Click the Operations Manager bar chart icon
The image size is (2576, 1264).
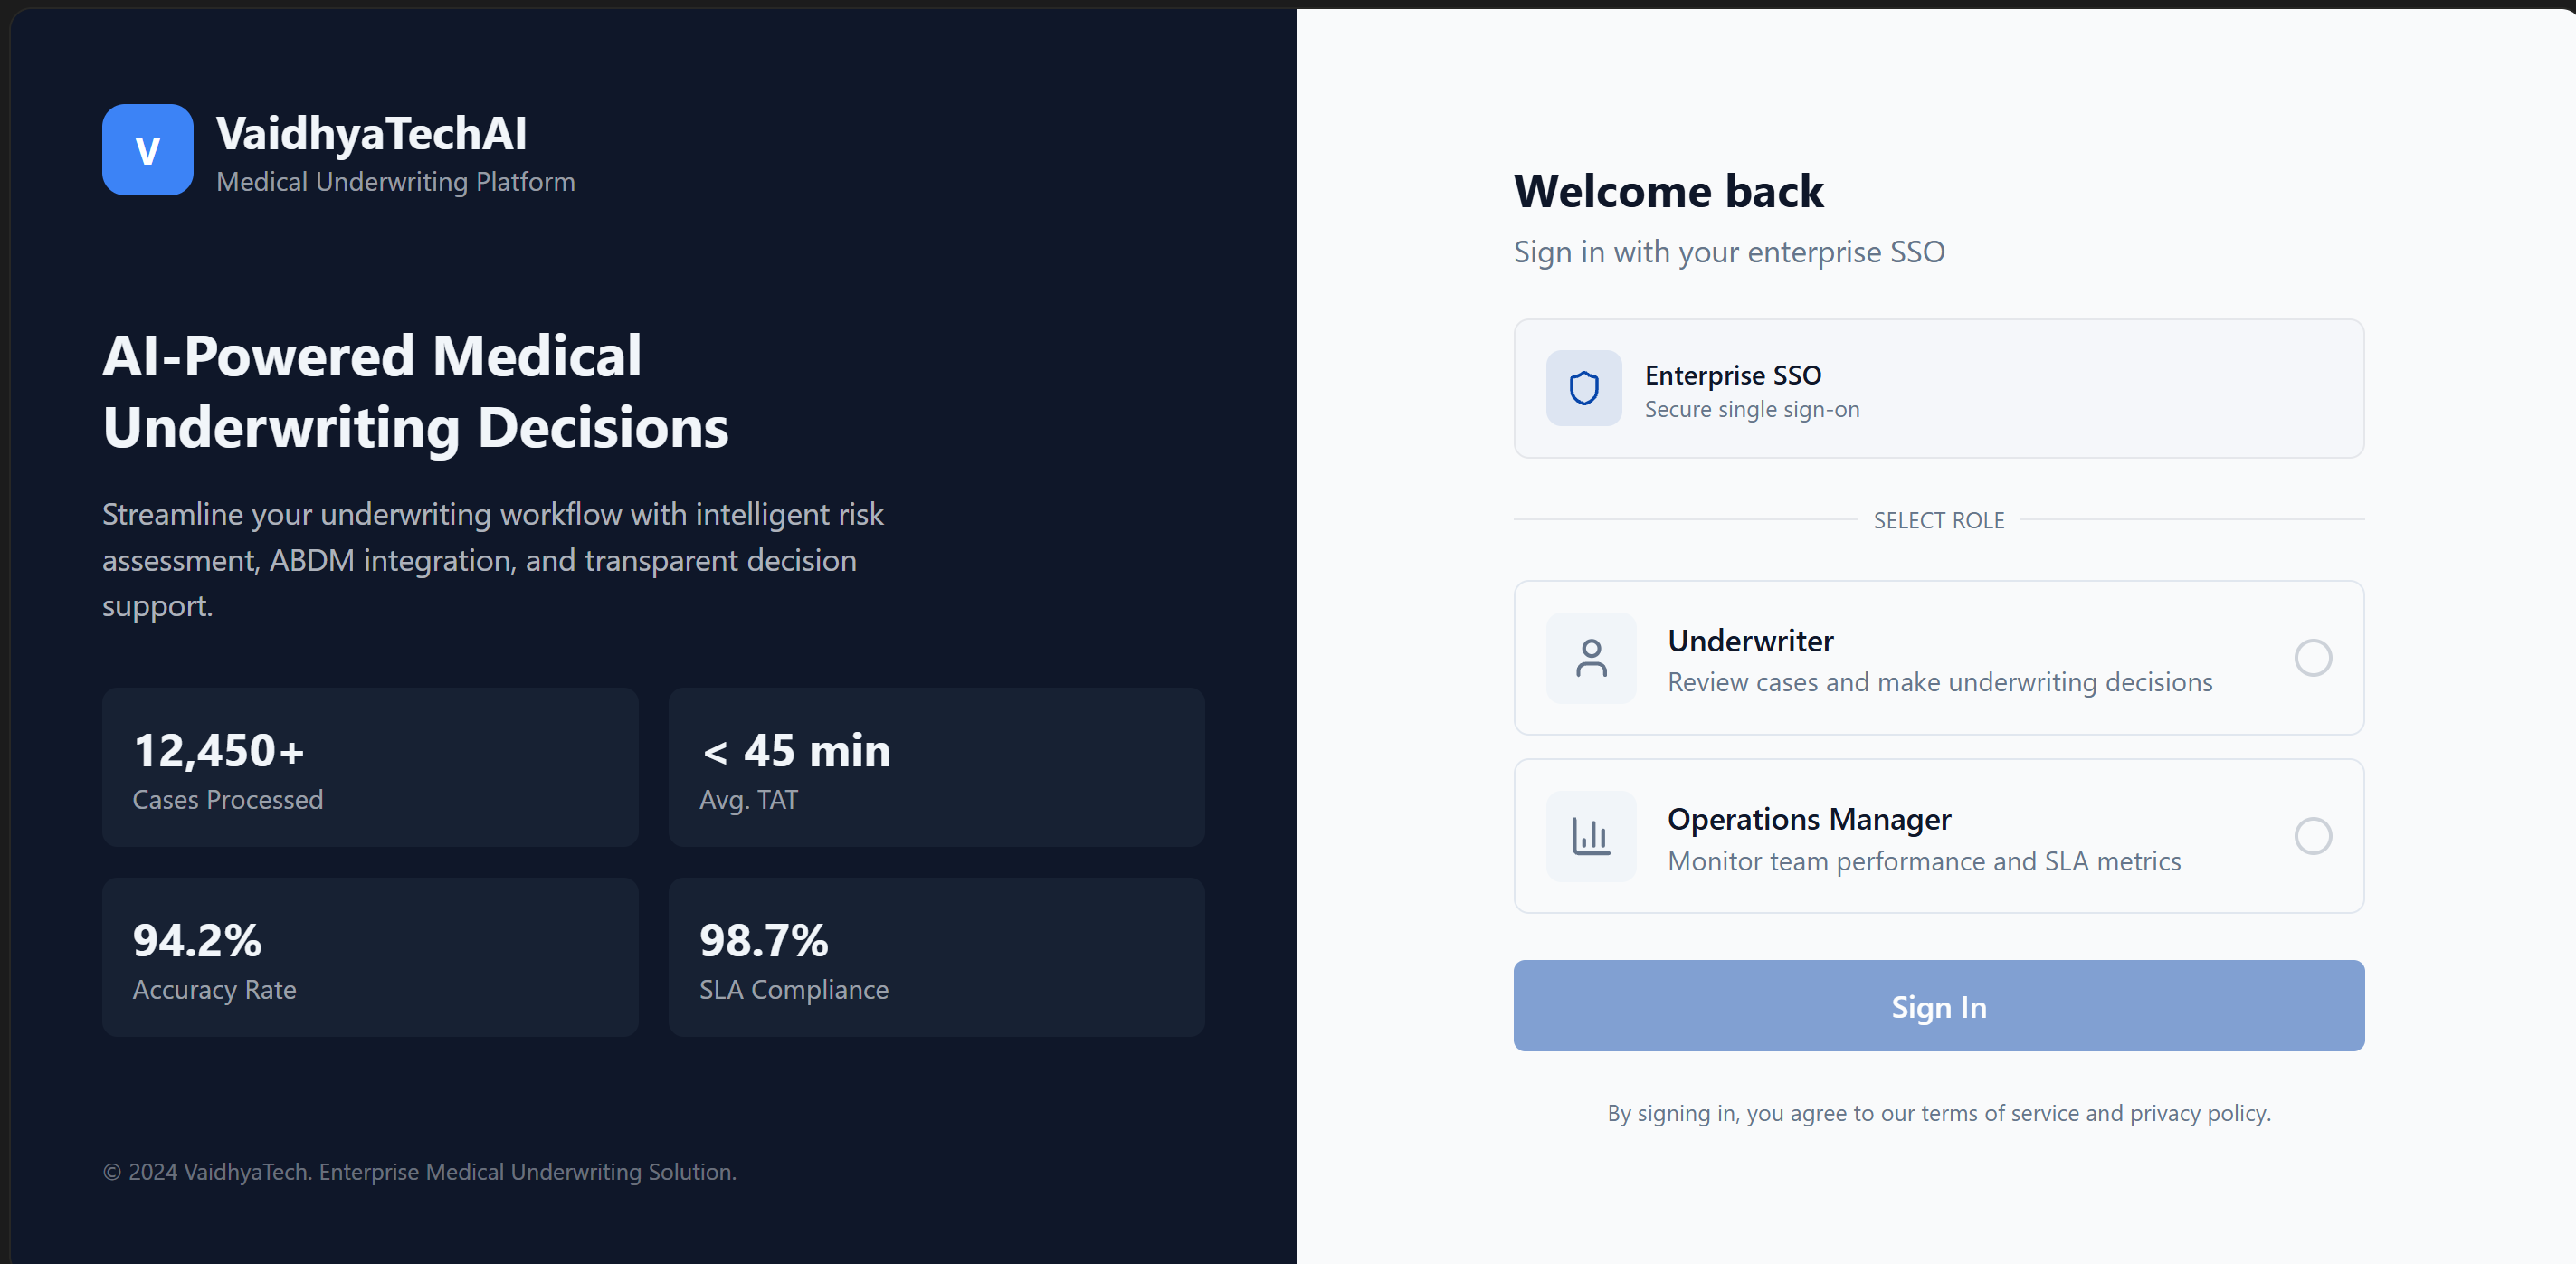click(1590, 836)
